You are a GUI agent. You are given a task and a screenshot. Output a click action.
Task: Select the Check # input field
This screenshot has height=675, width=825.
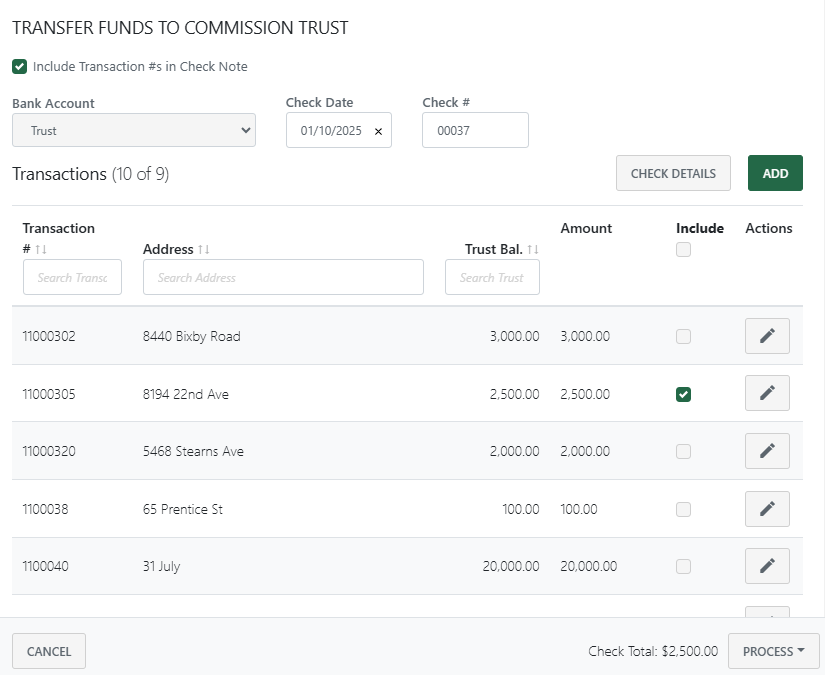point(475,130)
